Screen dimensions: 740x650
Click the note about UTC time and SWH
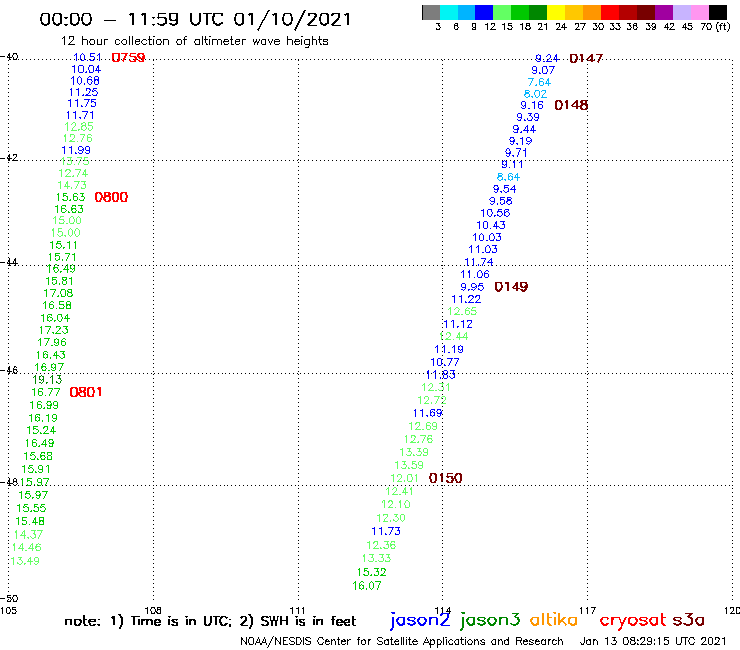tap(210, 621)
